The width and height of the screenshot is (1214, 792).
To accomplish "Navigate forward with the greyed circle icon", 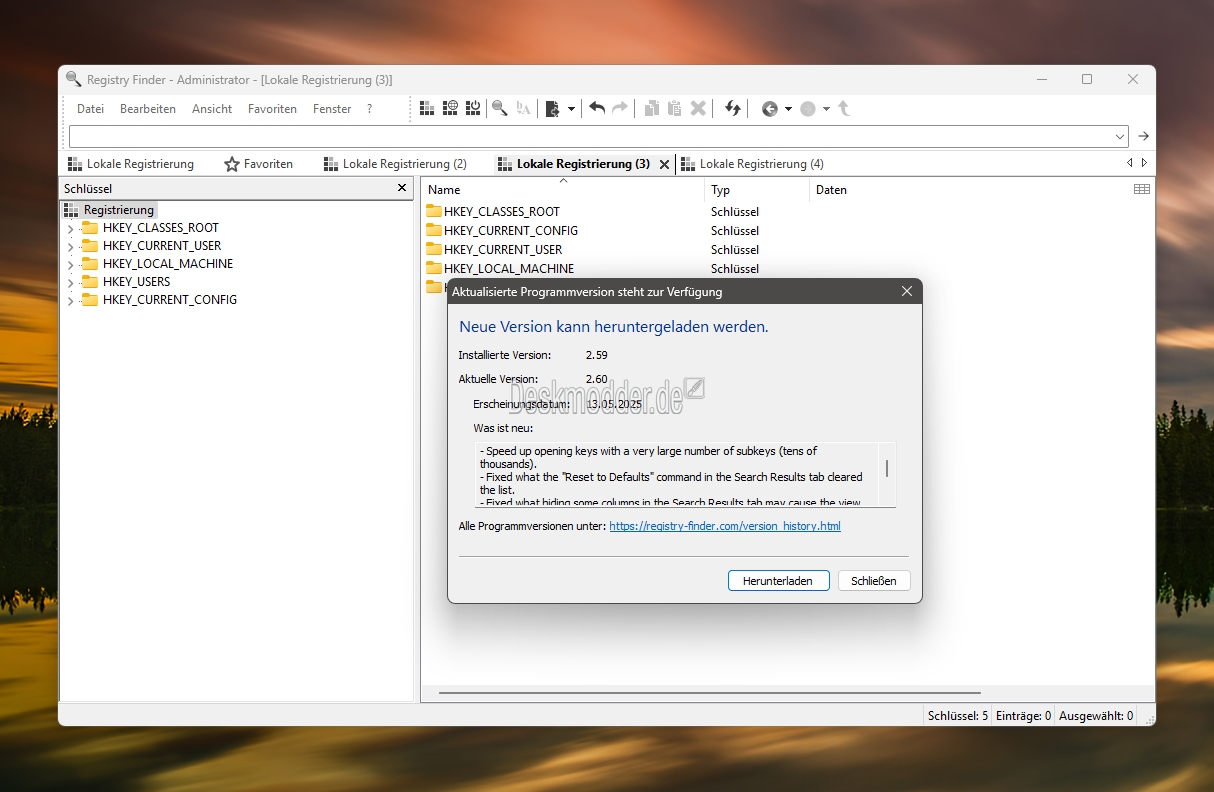I will [x=808, y=109].
